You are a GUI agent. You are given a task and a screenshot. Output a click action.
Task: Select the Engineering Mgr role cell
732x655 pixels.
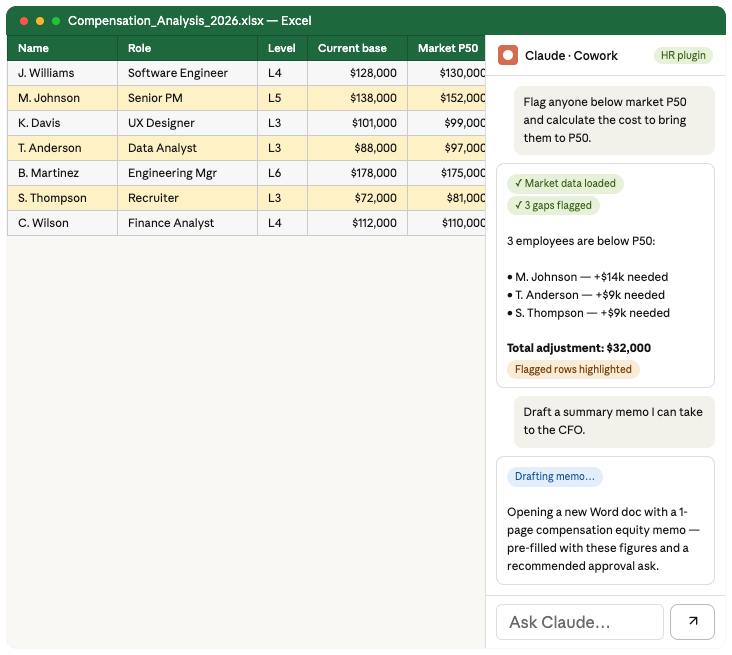[187, 173]
